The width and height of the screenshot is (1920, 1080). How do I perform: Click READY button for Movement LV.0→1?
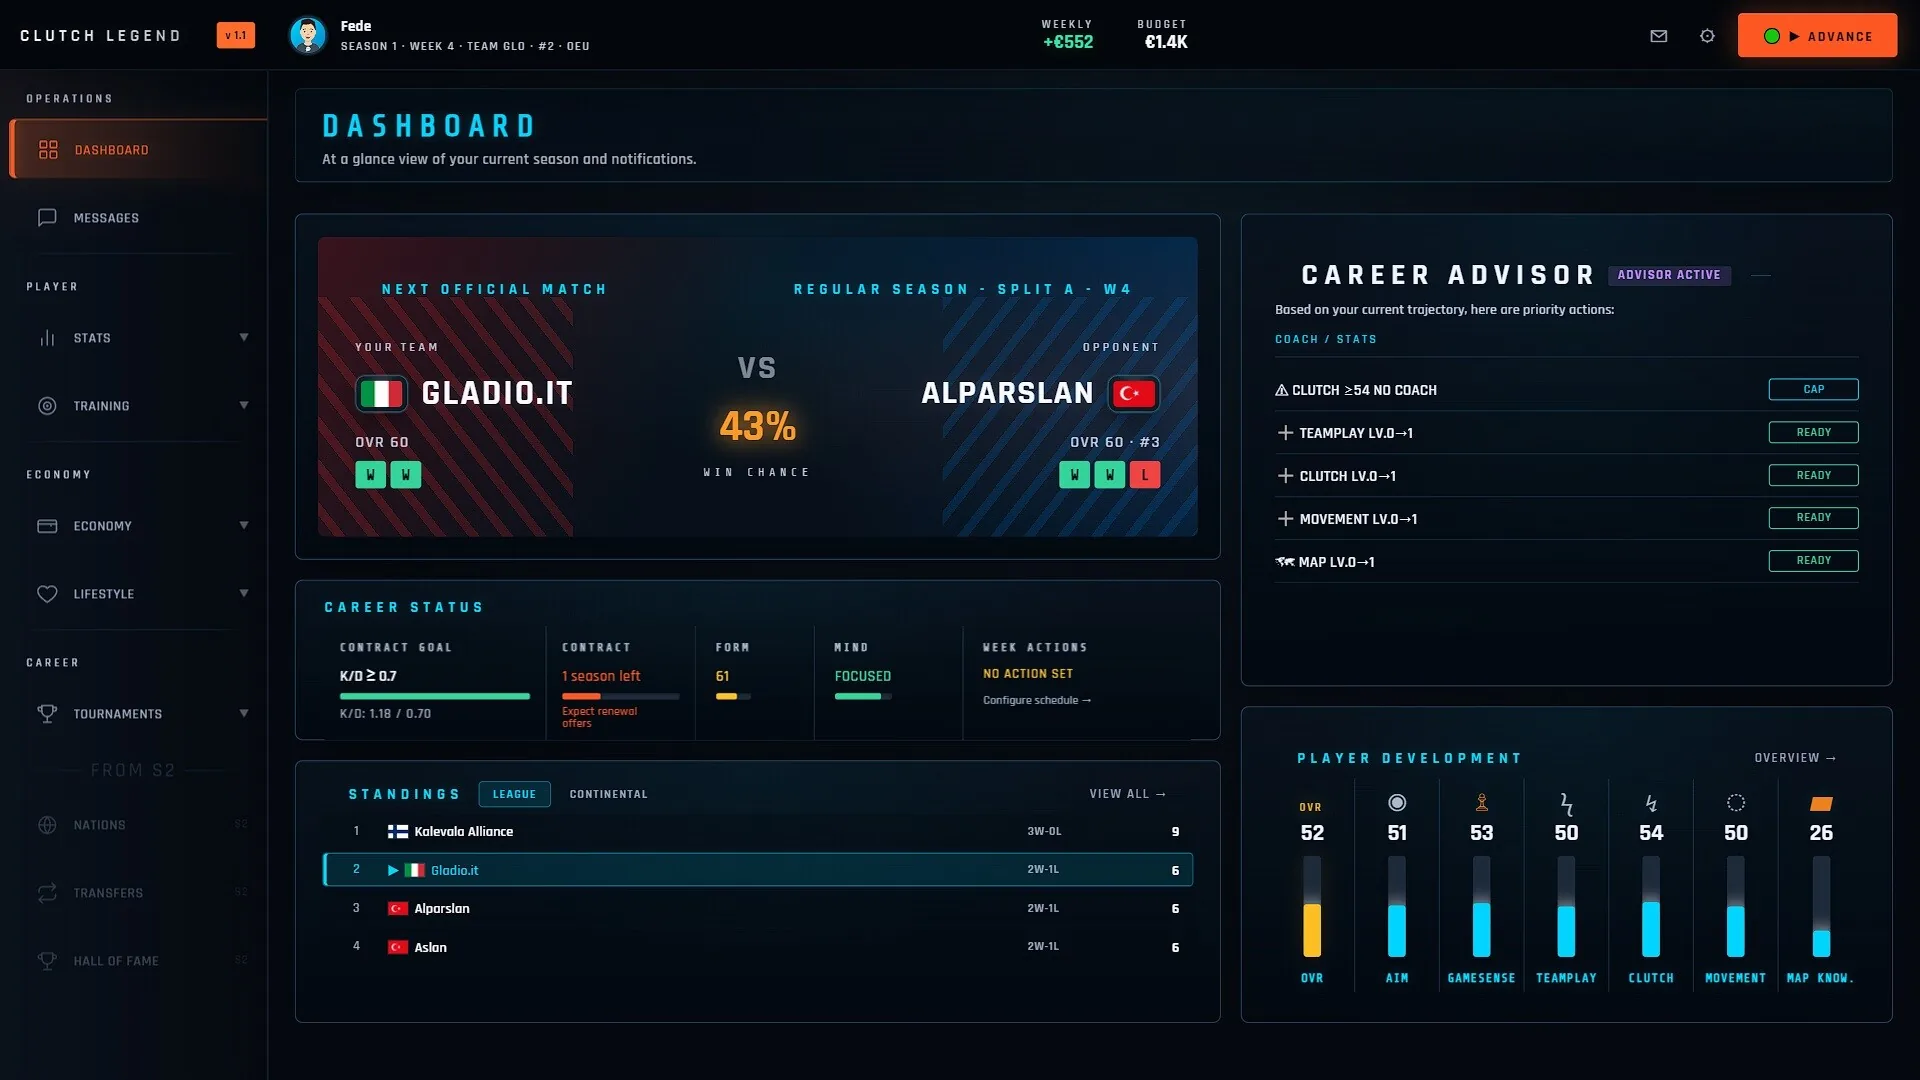coord(1813,518)
